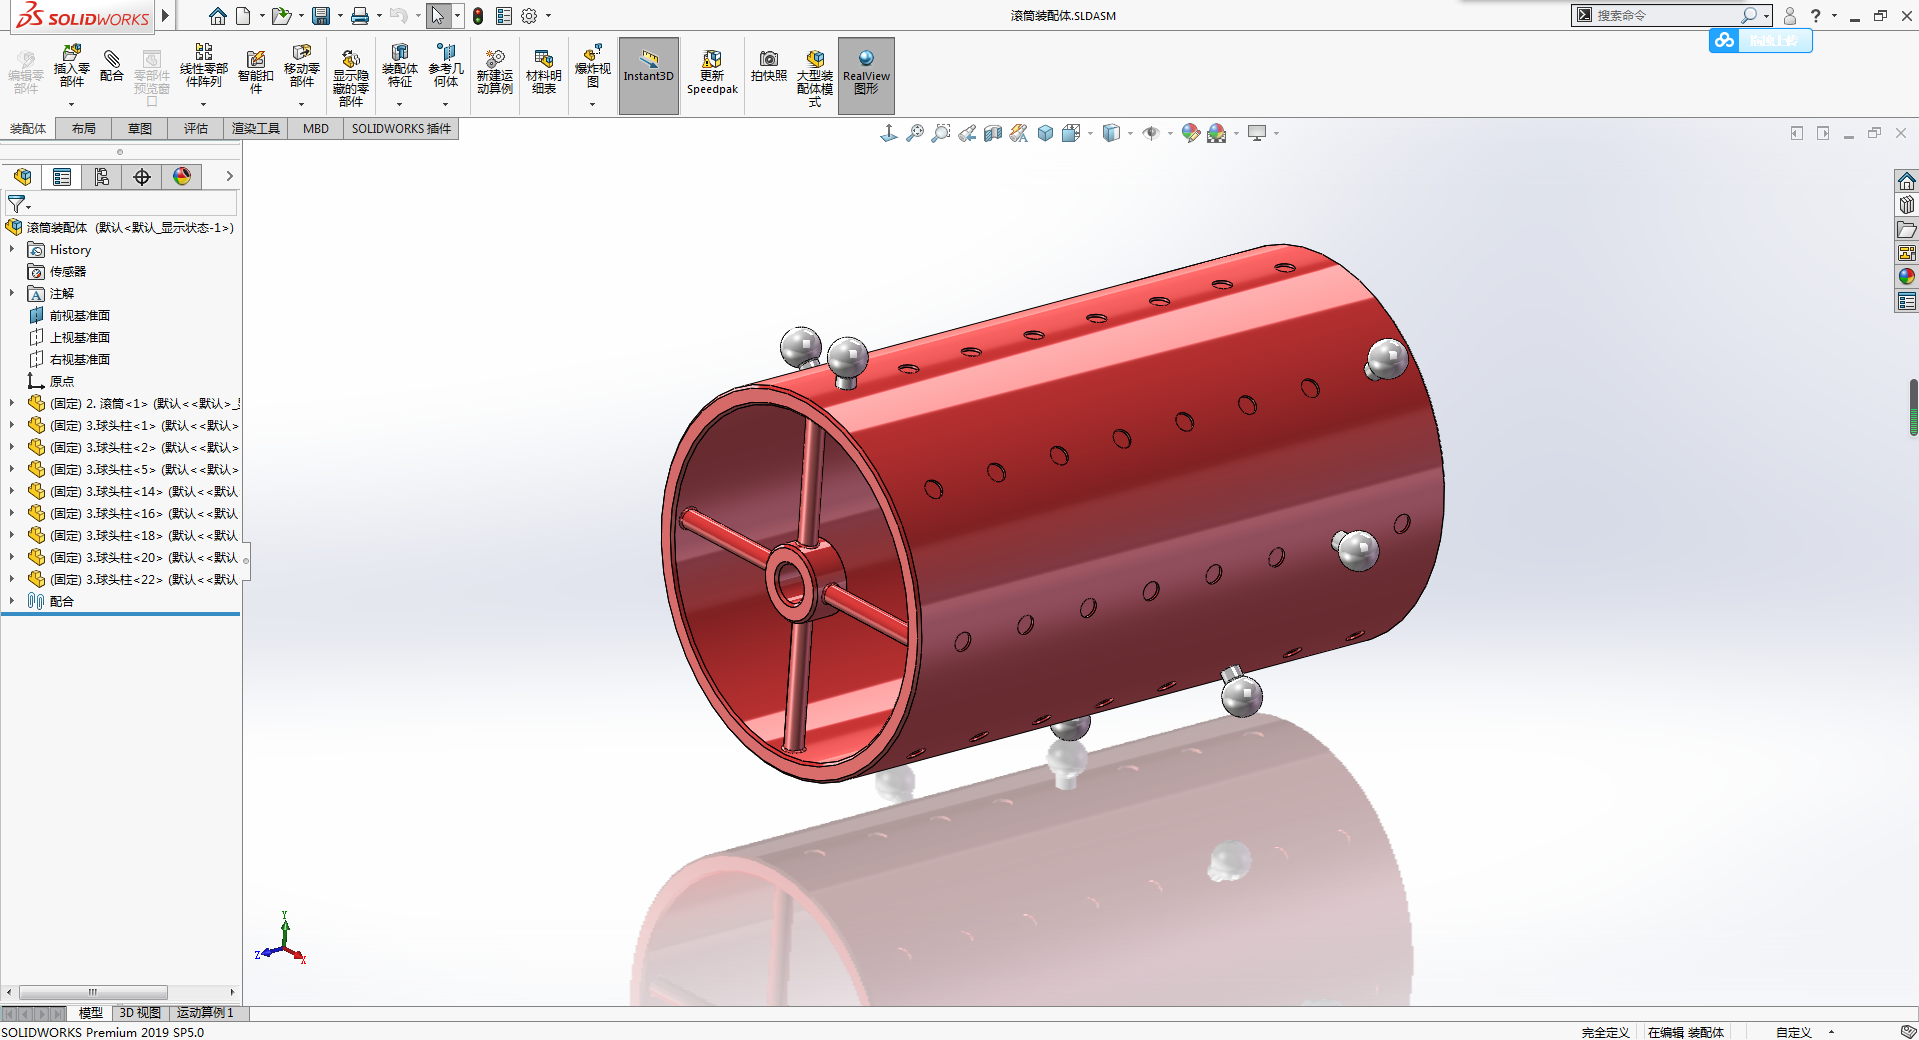The height and width of the screenshot is (1040, 1919).
Task: Expand the 配合 mates folder
Action: (12, 601)
